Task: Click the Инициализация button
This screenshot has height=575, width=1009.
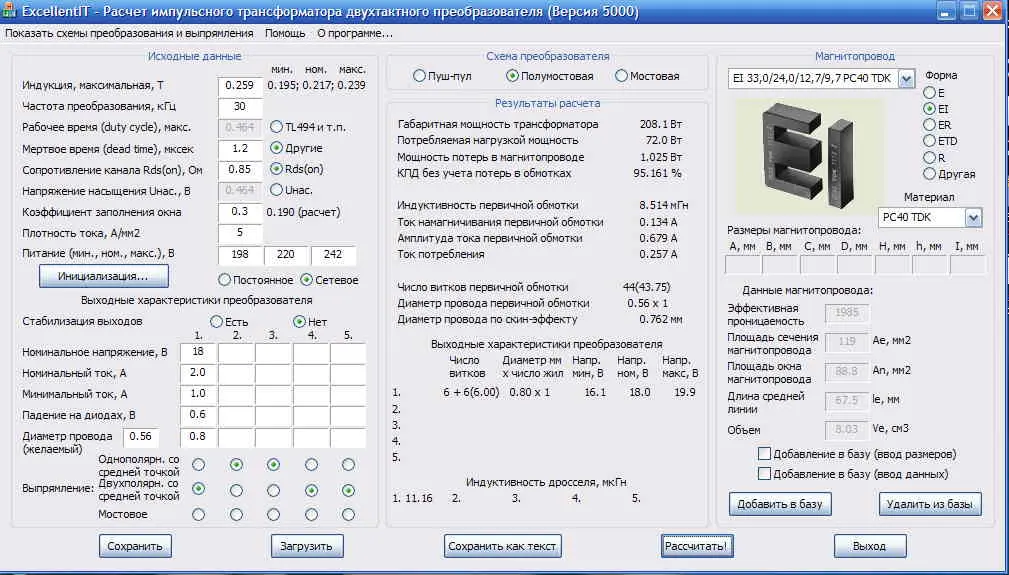Action: coord(103,275)
